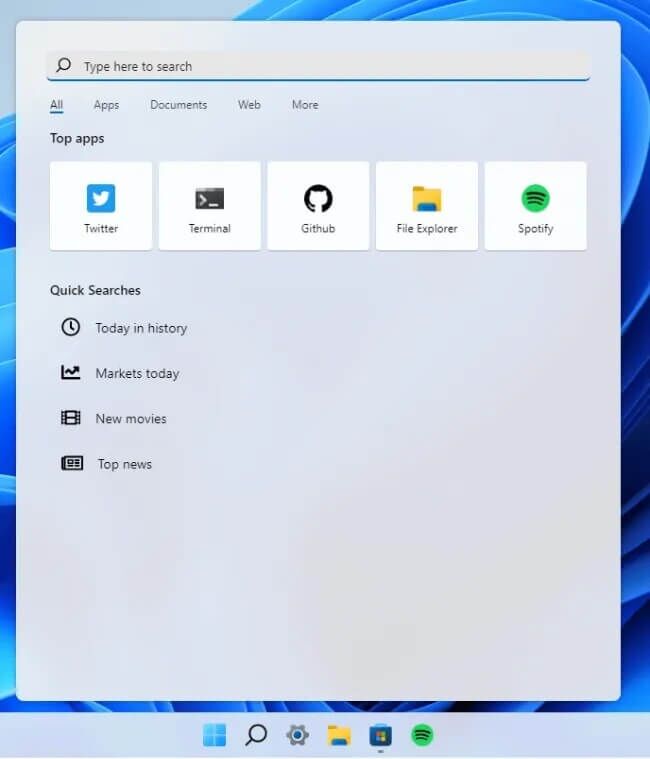Click the chart icon for Markets today
This screenshot has width=650, height=759.
point(71,372)
